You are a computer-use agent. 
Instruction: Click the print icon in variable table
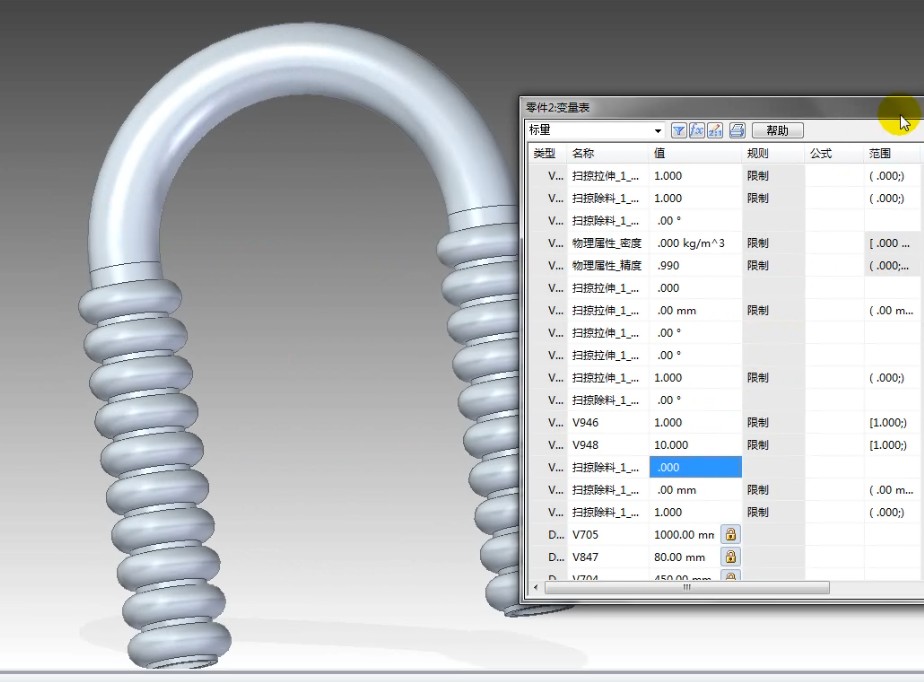coord(737,130)
